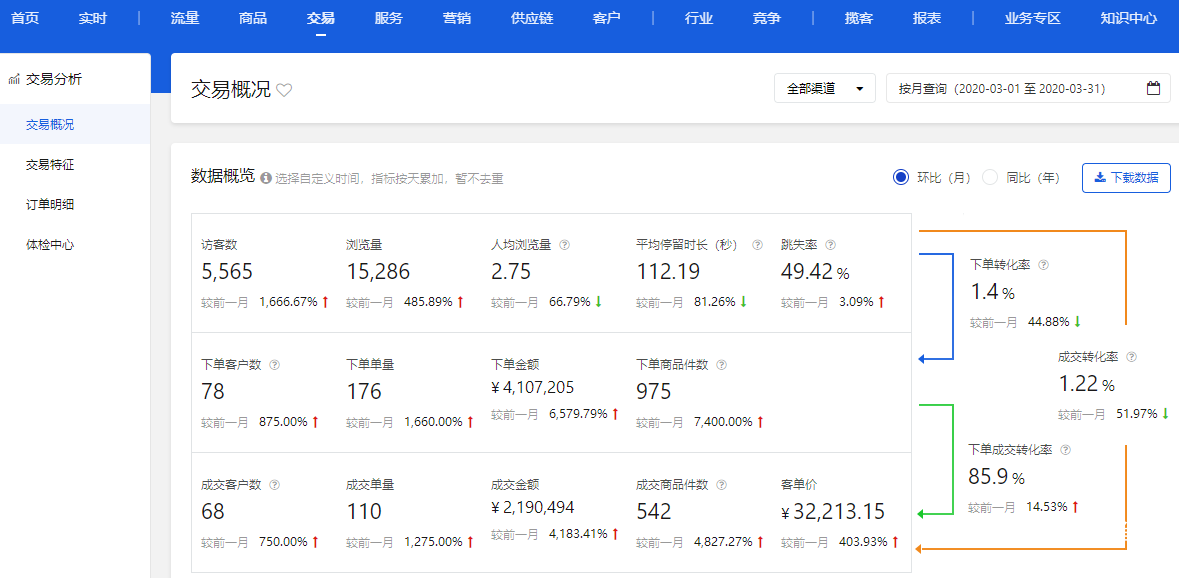
Task: Click the 下载数据 download button
Action: point(1126,178)
